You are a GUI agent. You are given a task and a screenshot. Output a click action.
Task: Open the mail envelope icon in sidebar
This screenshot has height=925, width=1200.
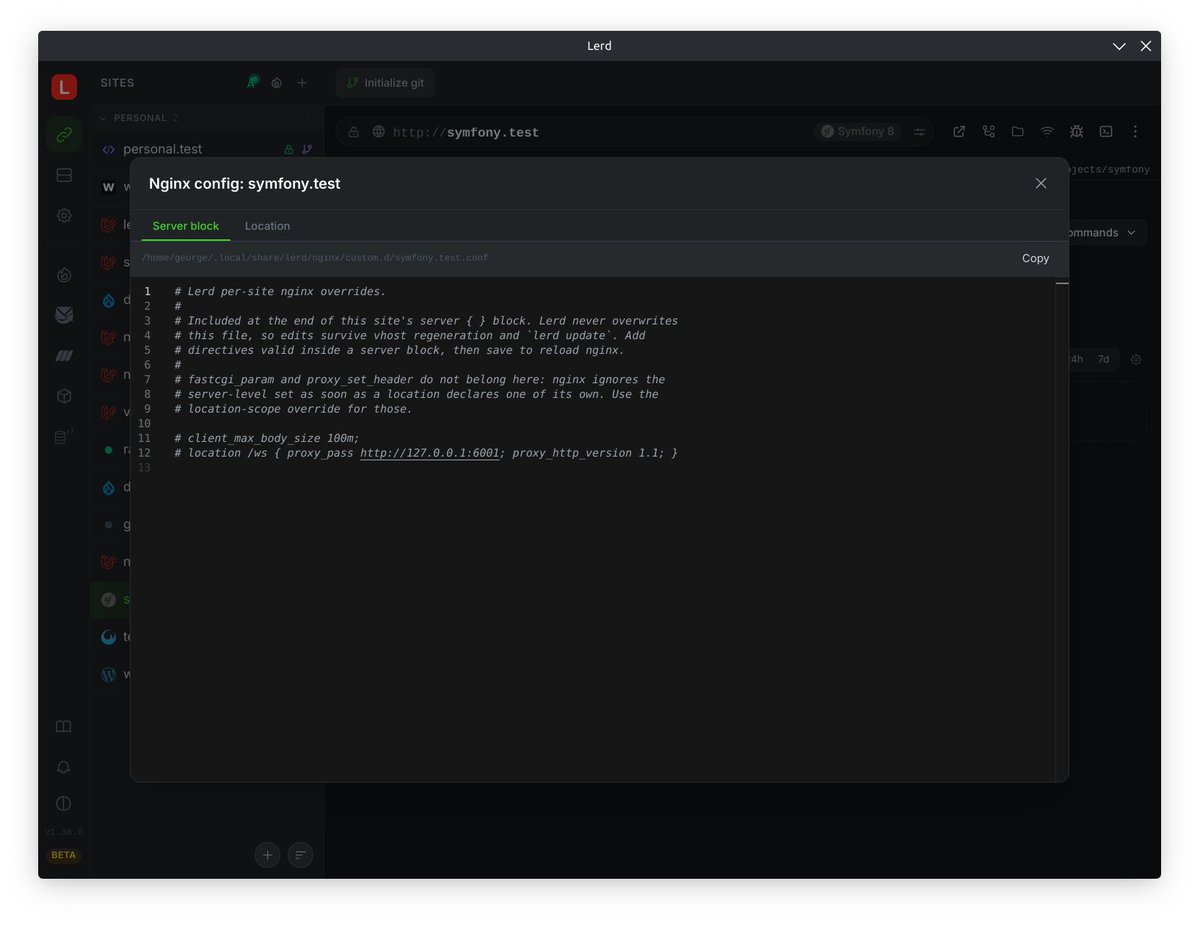pos(64,315)
